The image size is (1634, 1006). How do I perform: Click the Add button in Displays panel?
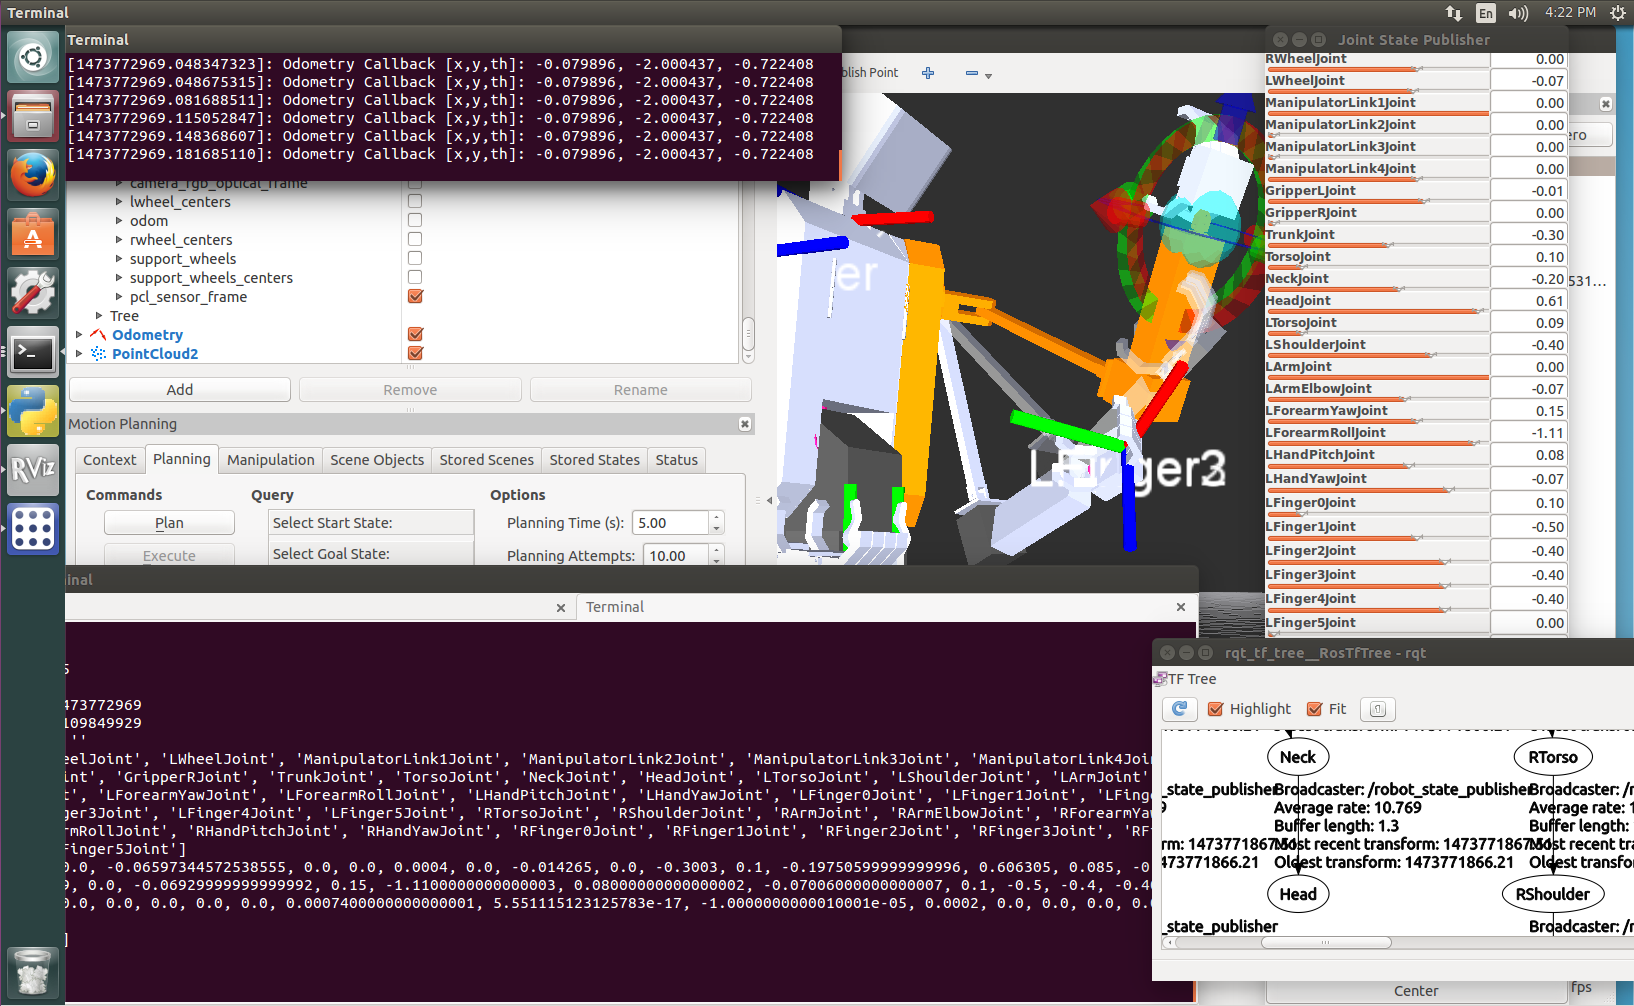pyautogui.click(x=180, y=390)
